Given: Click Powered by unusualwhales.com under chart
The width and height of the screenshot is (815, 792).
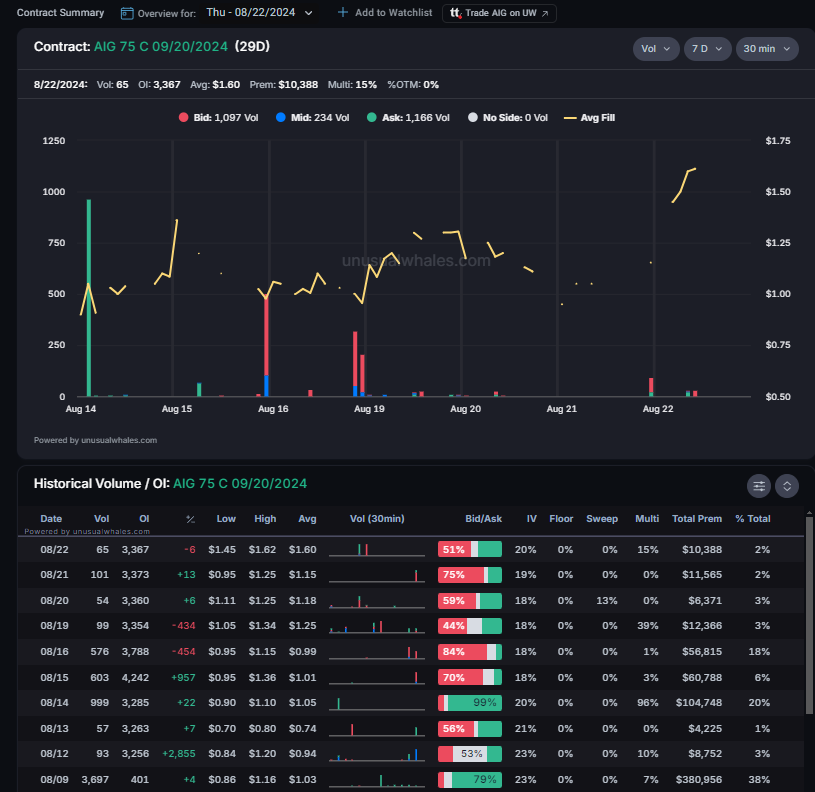Looking at the screenshot, I should [x=95, y=440].
